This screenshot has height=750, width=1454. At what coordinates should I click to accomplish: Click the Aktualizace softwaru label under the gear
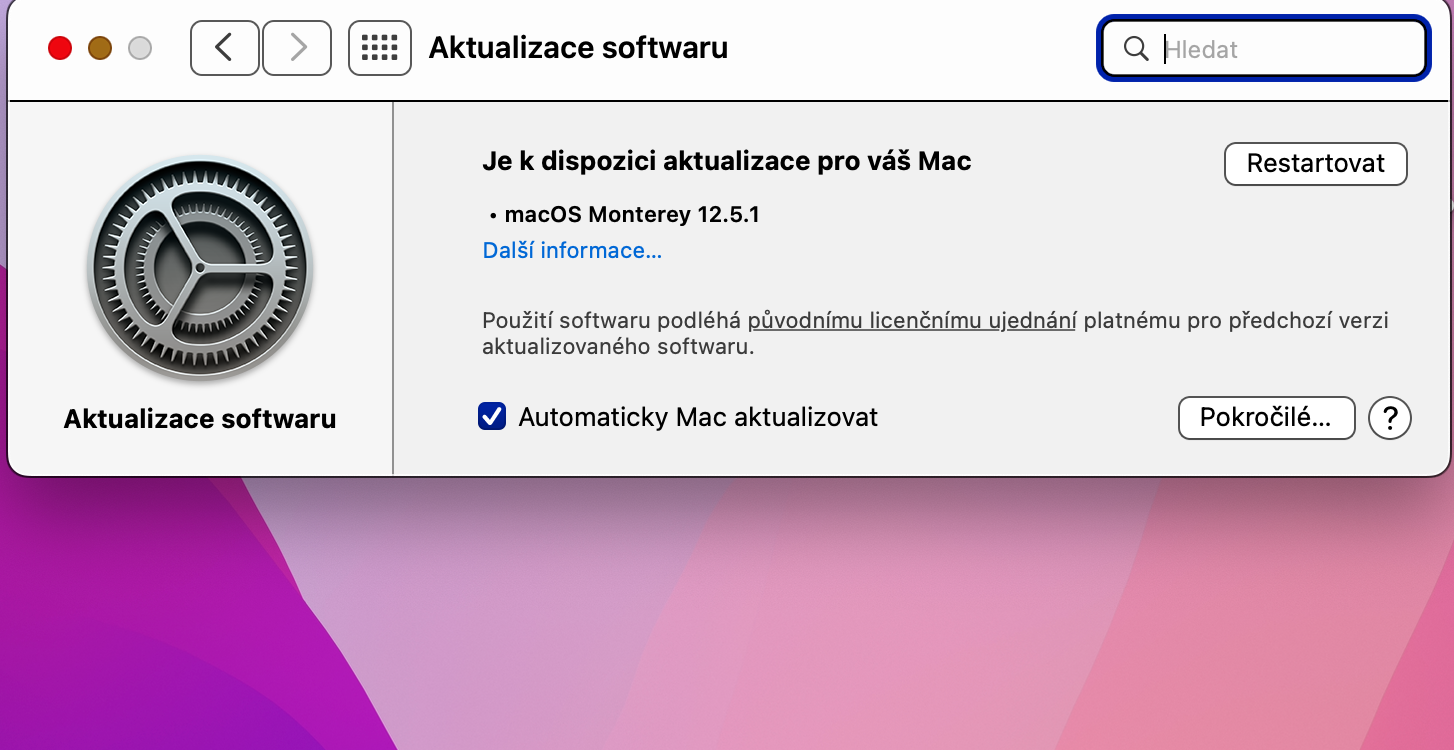point(200,418)
